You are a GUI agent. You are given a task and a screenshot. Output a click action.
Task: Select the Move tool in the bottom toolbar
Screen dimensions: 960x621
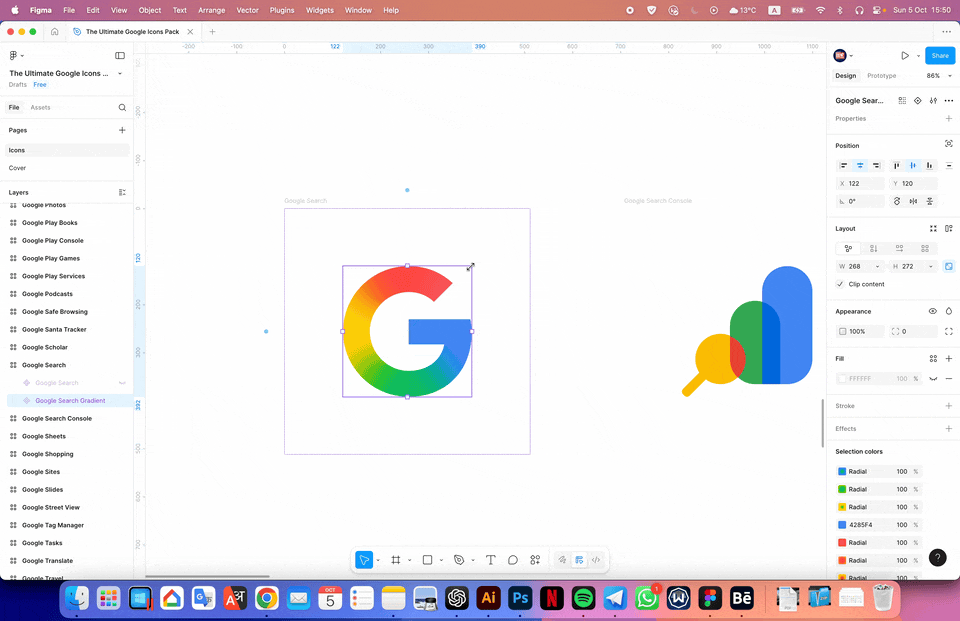pyautogui.click(x=364, y=560)
